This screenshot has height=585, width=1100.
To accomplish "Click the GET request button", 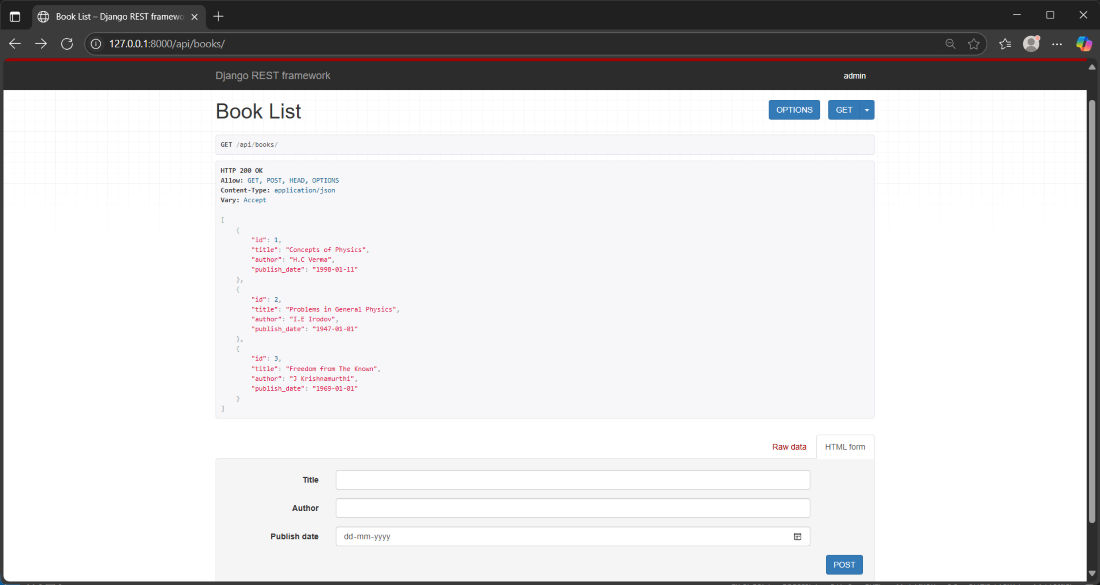I will [844, 110].
